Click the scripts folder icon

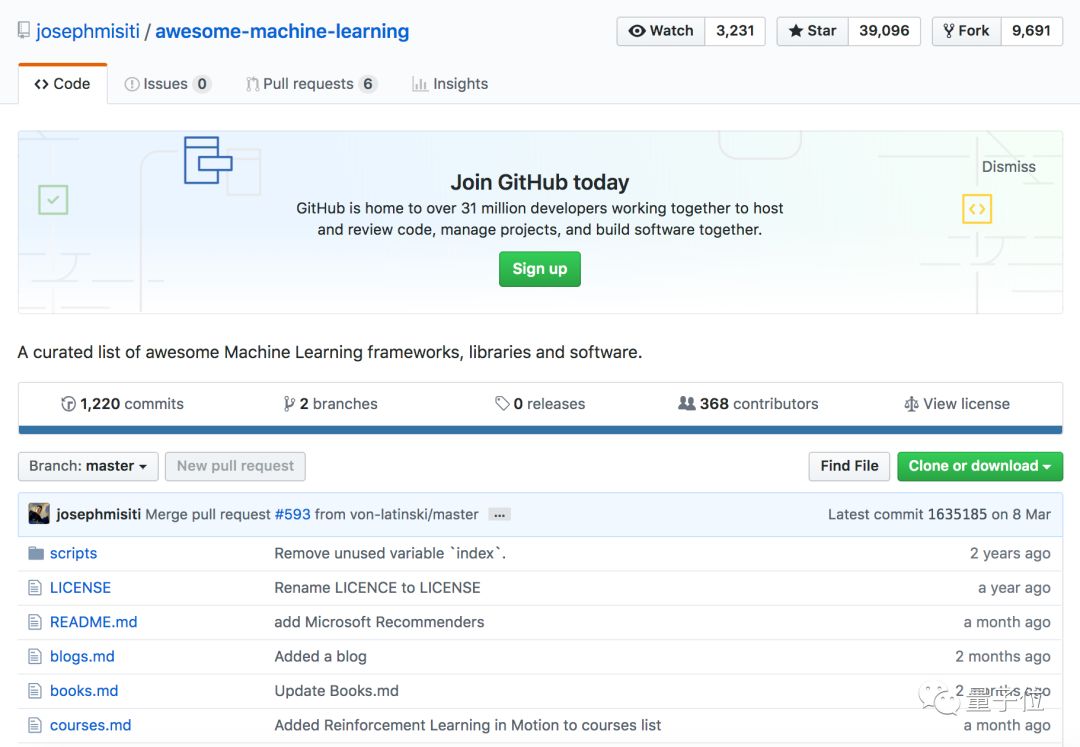[36, 553]
